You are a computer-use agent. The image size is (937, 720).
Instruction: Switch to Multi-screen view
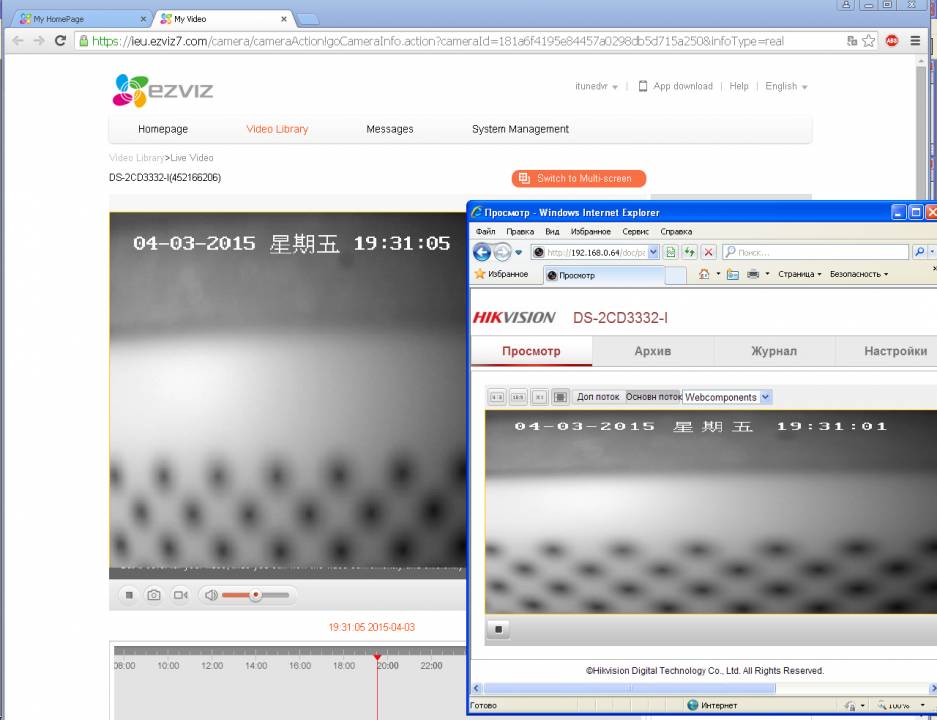pyautogui.click(x=578, y=178)
